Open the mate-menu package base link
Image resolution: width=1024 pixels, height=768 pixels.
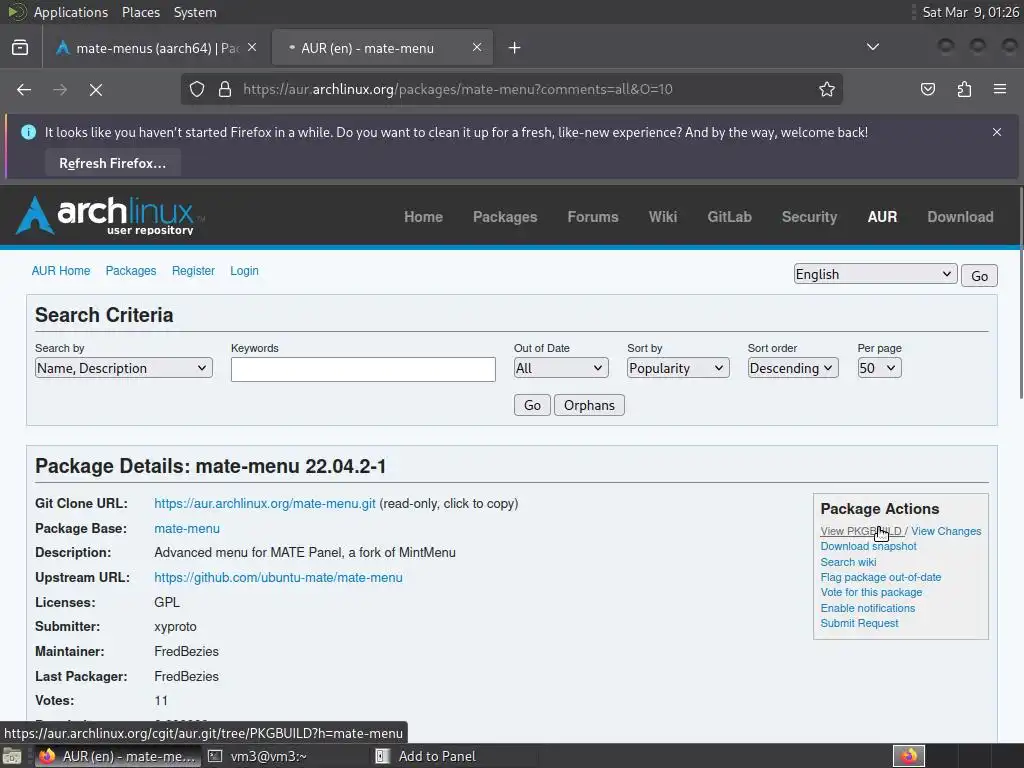187,528
